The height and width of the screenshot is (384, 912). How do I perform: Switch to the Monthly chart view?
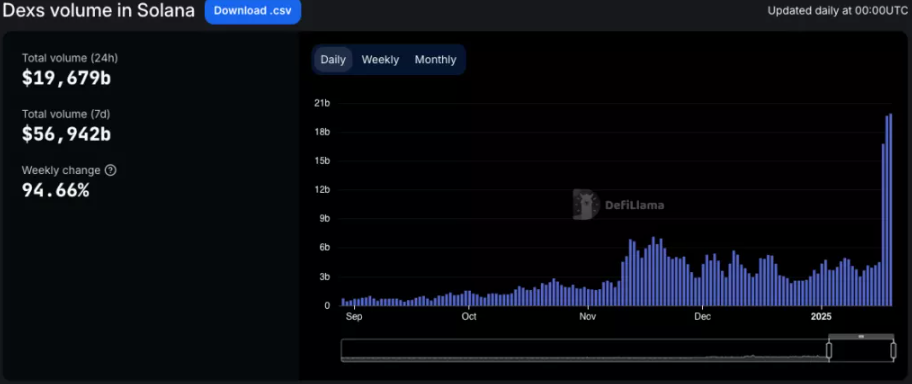[x=436, y=59]
